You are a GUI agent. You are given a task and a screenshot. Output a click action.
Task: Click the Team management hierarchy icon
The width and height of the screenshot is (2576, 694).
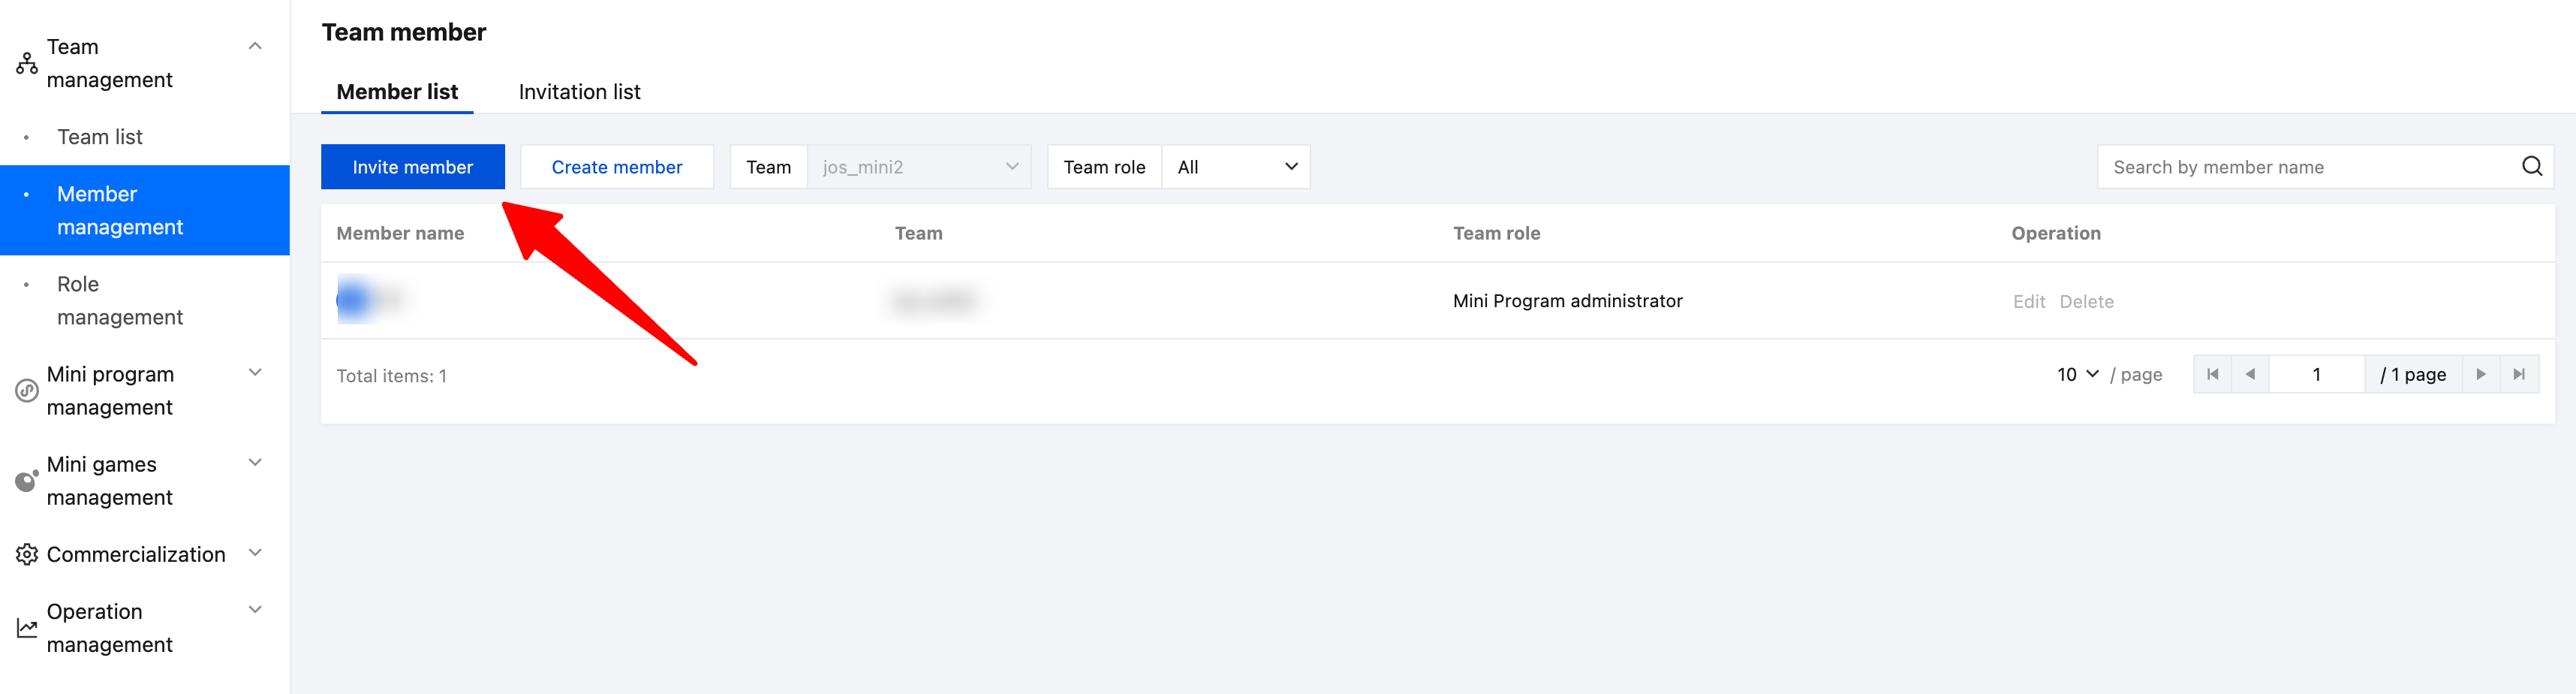(27, 64)
